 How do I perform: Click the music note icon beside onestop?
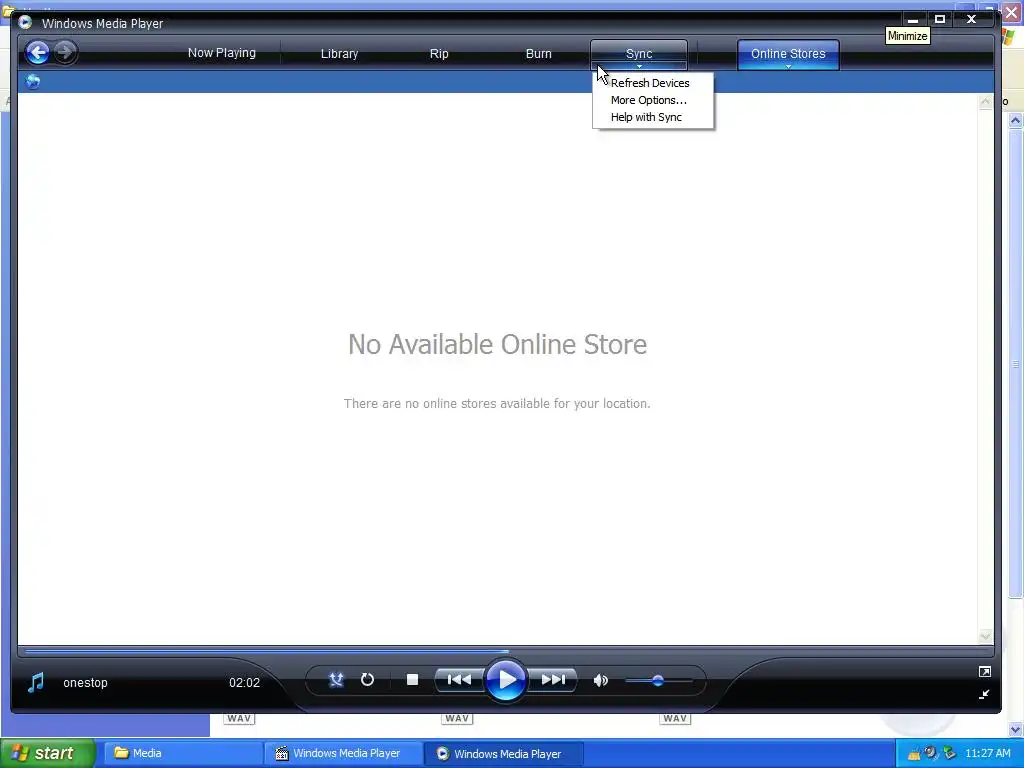tap(36, 682)
